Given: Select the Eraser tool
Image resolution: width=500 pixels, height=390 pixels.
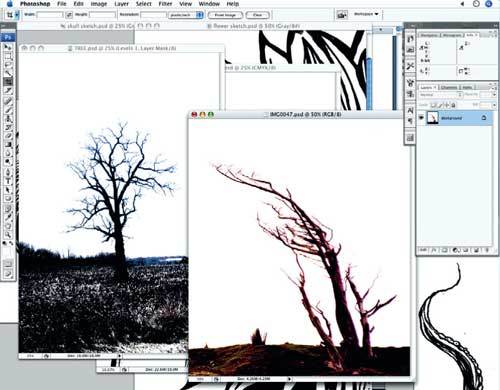Looking at the screenshot, I should [8, 136].
